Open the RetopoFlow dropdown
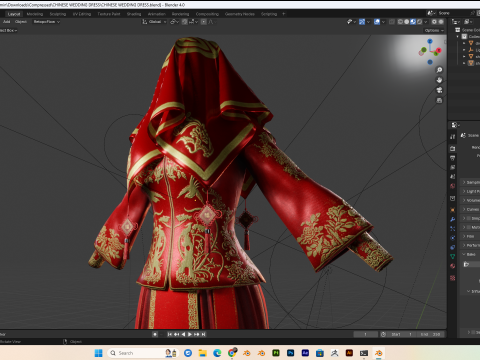480x360 pixels. pyautogui.click(x=46, y=22)
